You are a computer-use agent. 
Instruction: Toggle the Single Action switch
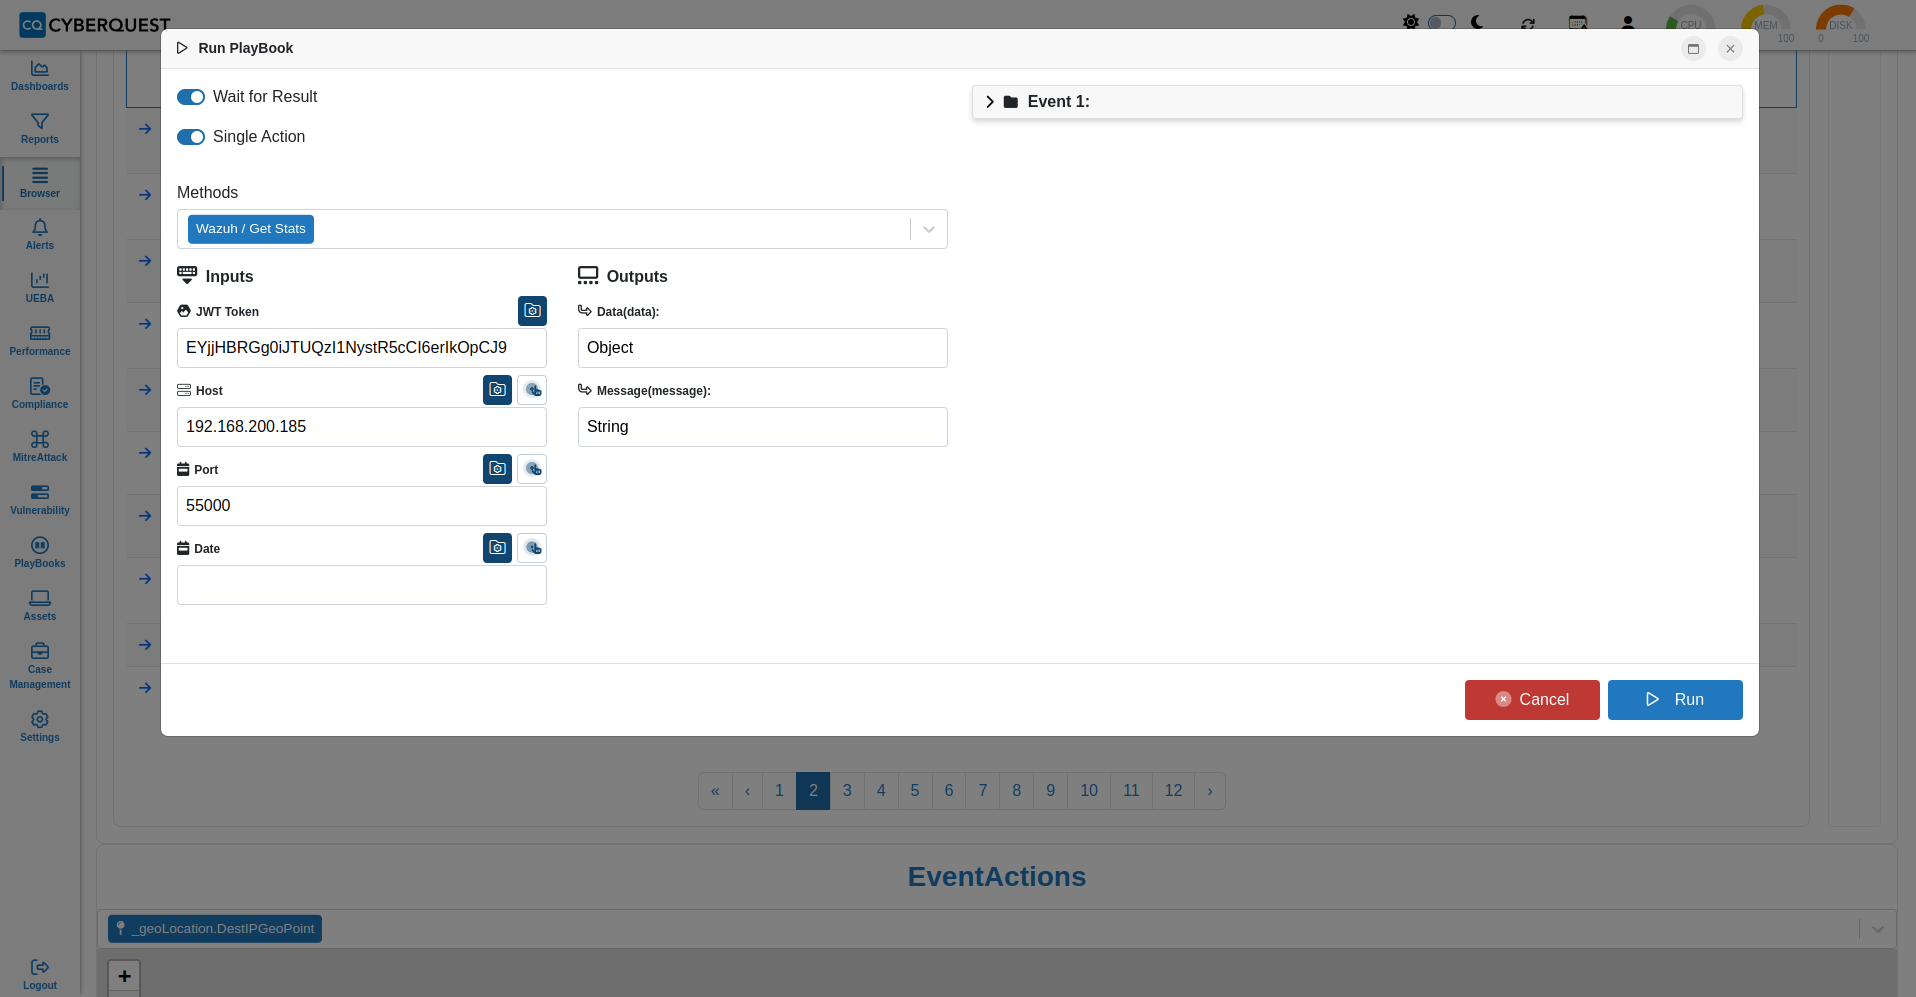(x=191, y=137)
